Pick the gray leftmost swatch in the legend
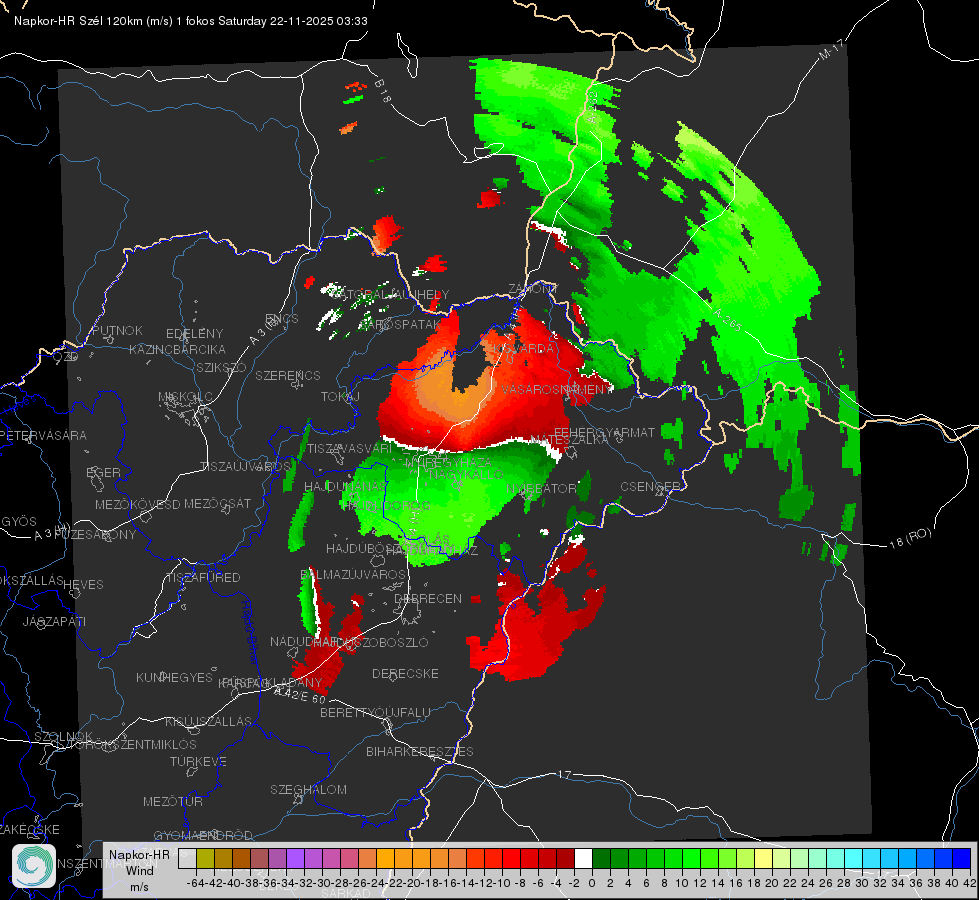Viewport: 979px width, 900px height. [x=187, y=859]
